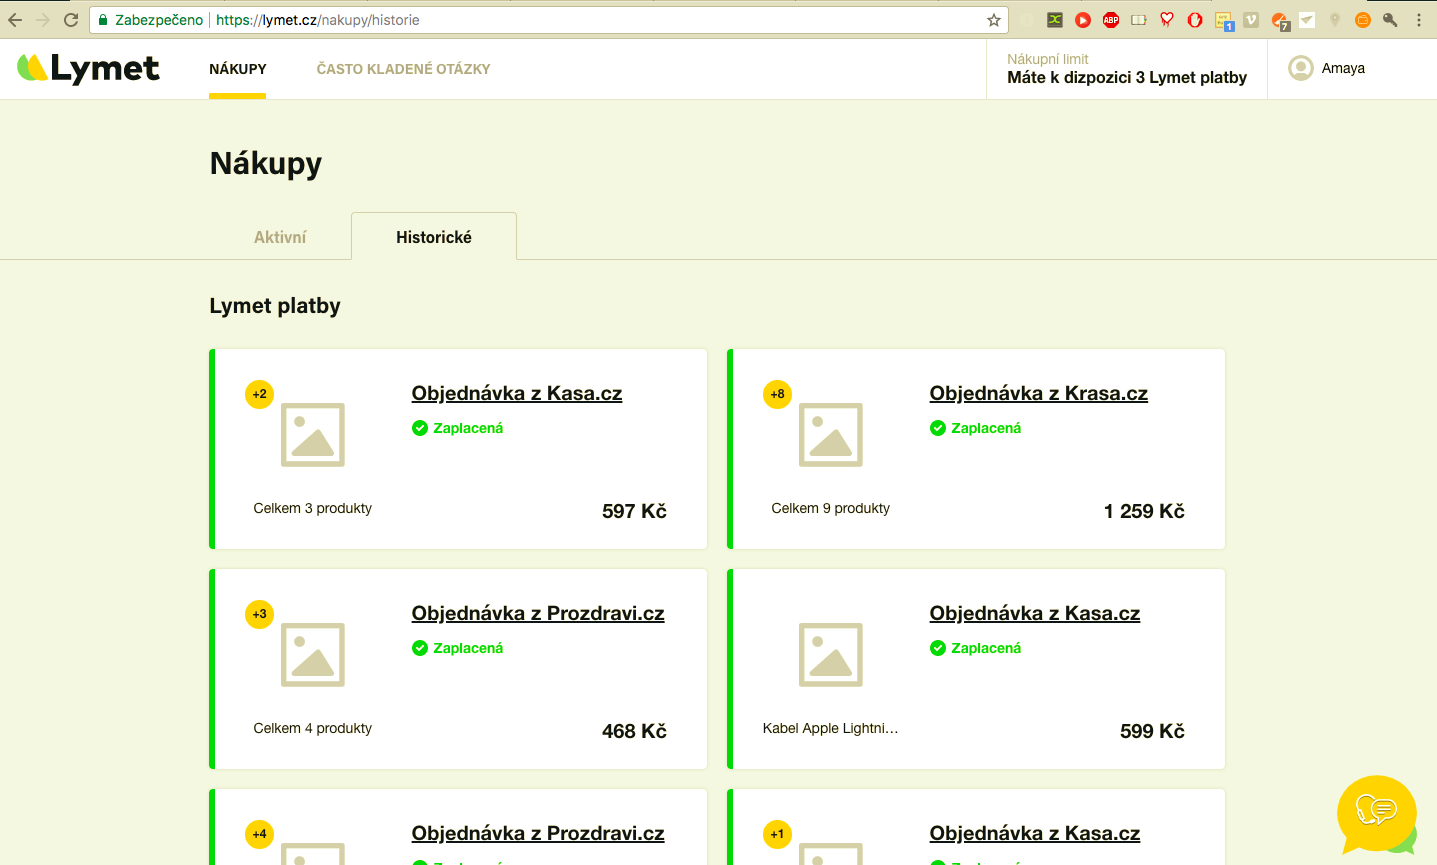Open the Adblock Plus ABP extension

[x=1111, y=20]
